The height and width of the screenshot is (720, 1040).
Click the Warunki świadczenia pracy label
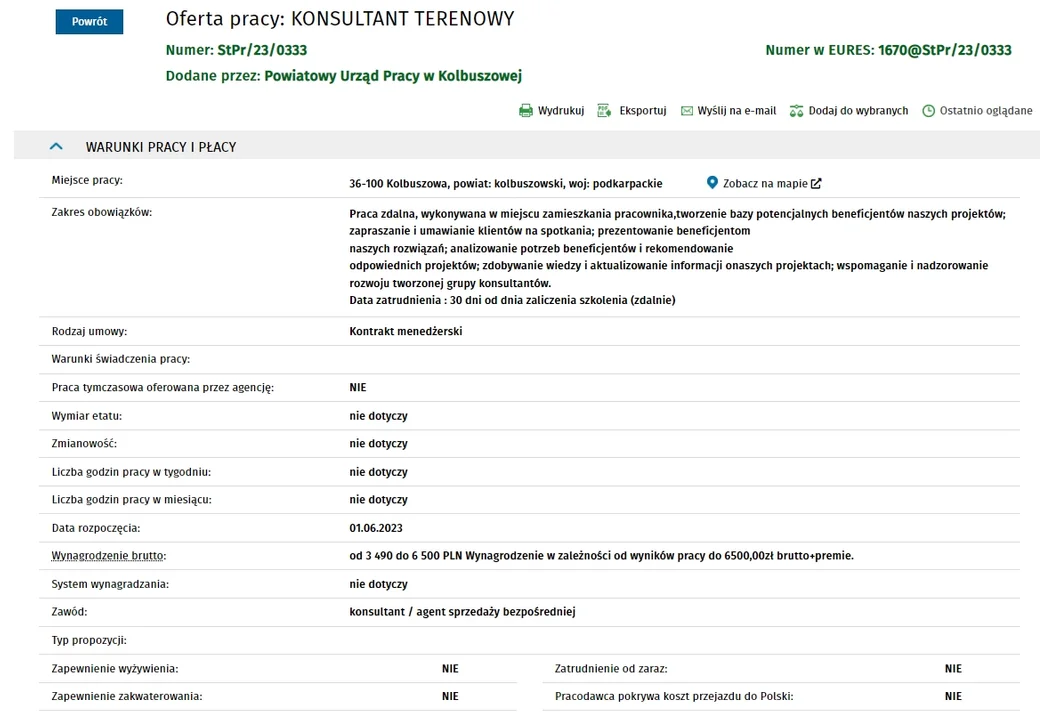(121, 359)
